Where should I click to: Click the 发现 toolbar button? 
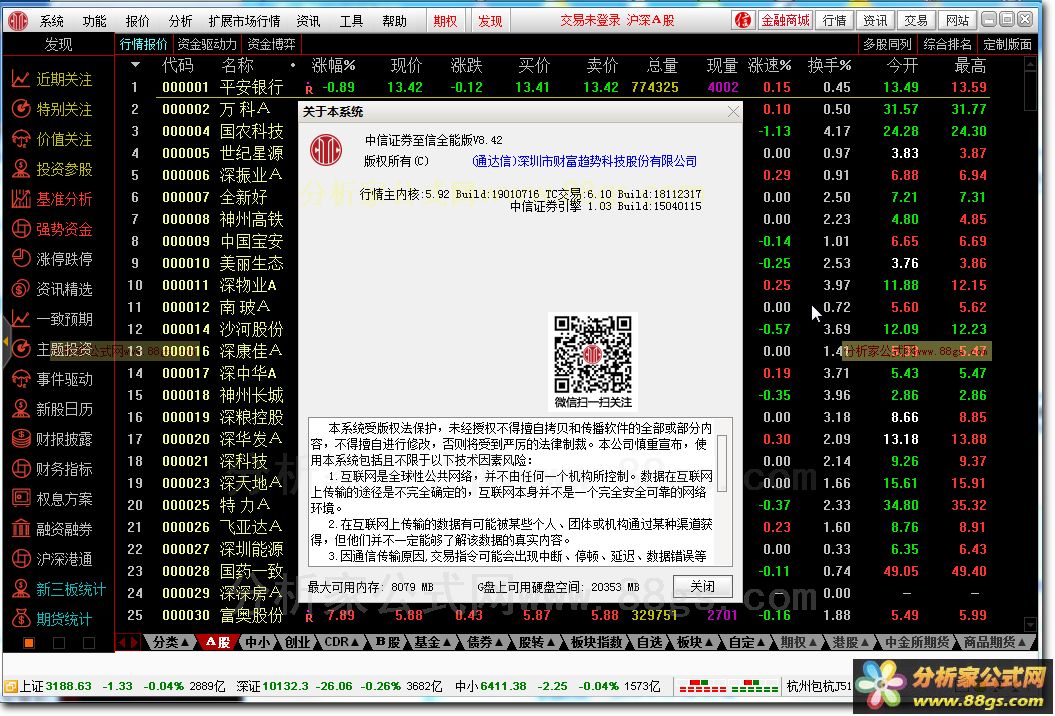(490, 21)
